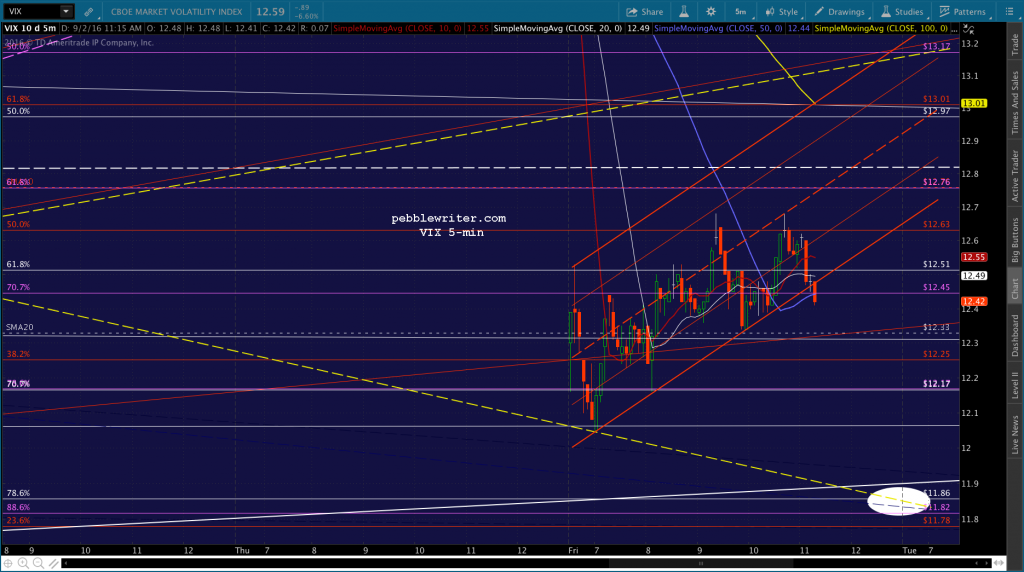Select the Chart side tab
1024x572 pixels.
pos(1015,289)
